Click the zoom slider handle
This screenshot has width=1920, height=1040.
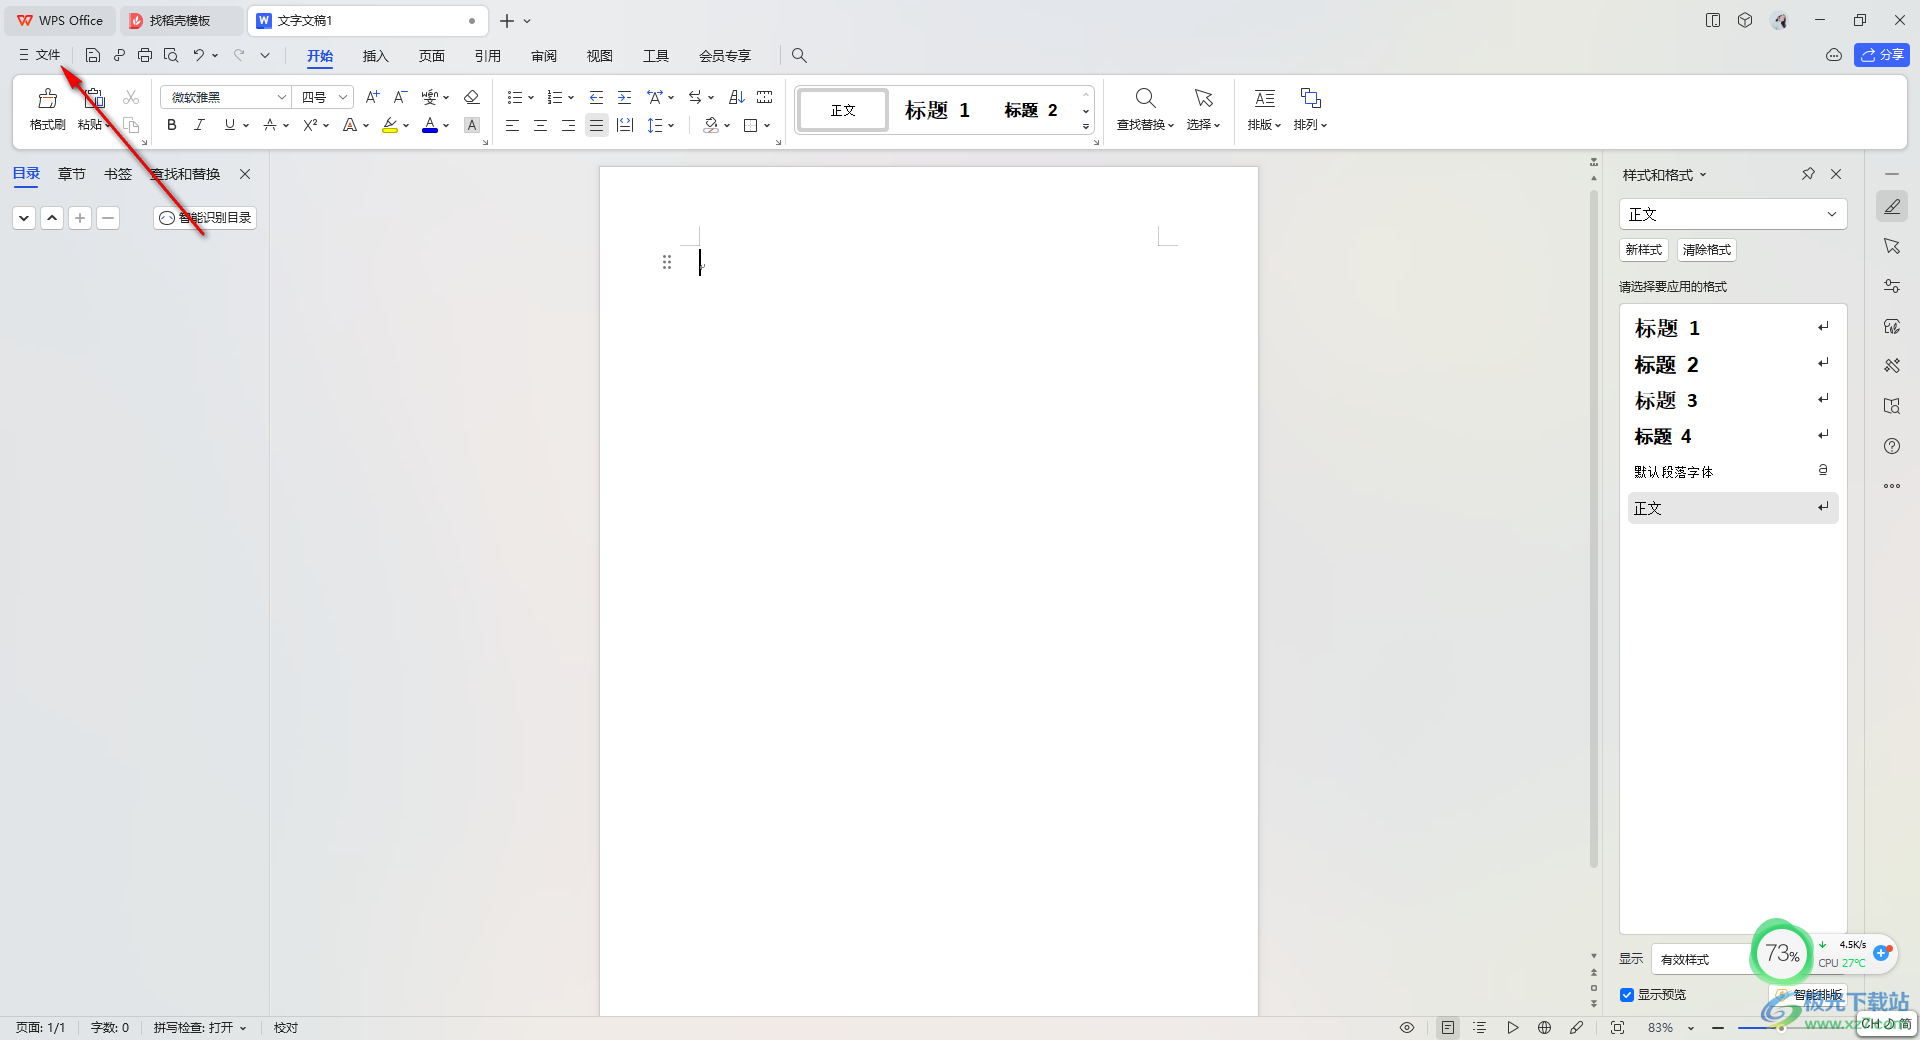point(1780,1027)
